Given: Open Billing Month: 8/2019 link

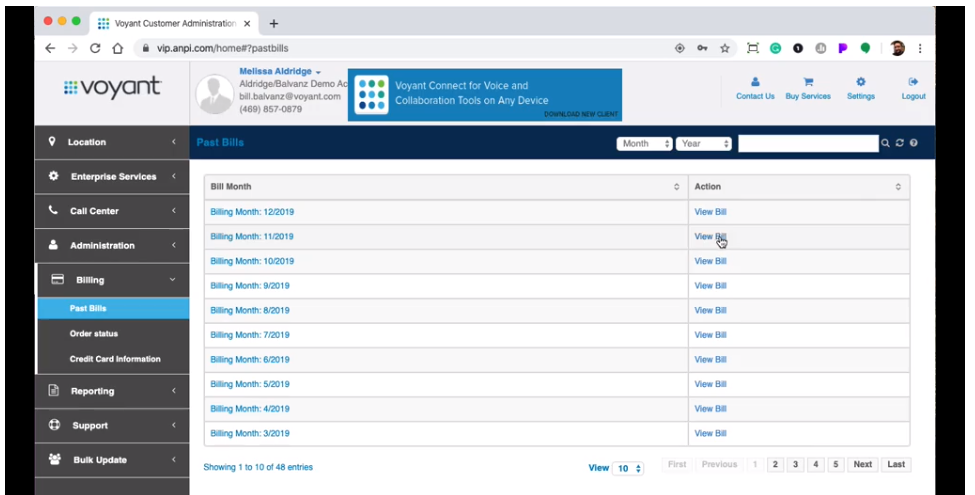Looking at the screenshot, I should point(249,310).
